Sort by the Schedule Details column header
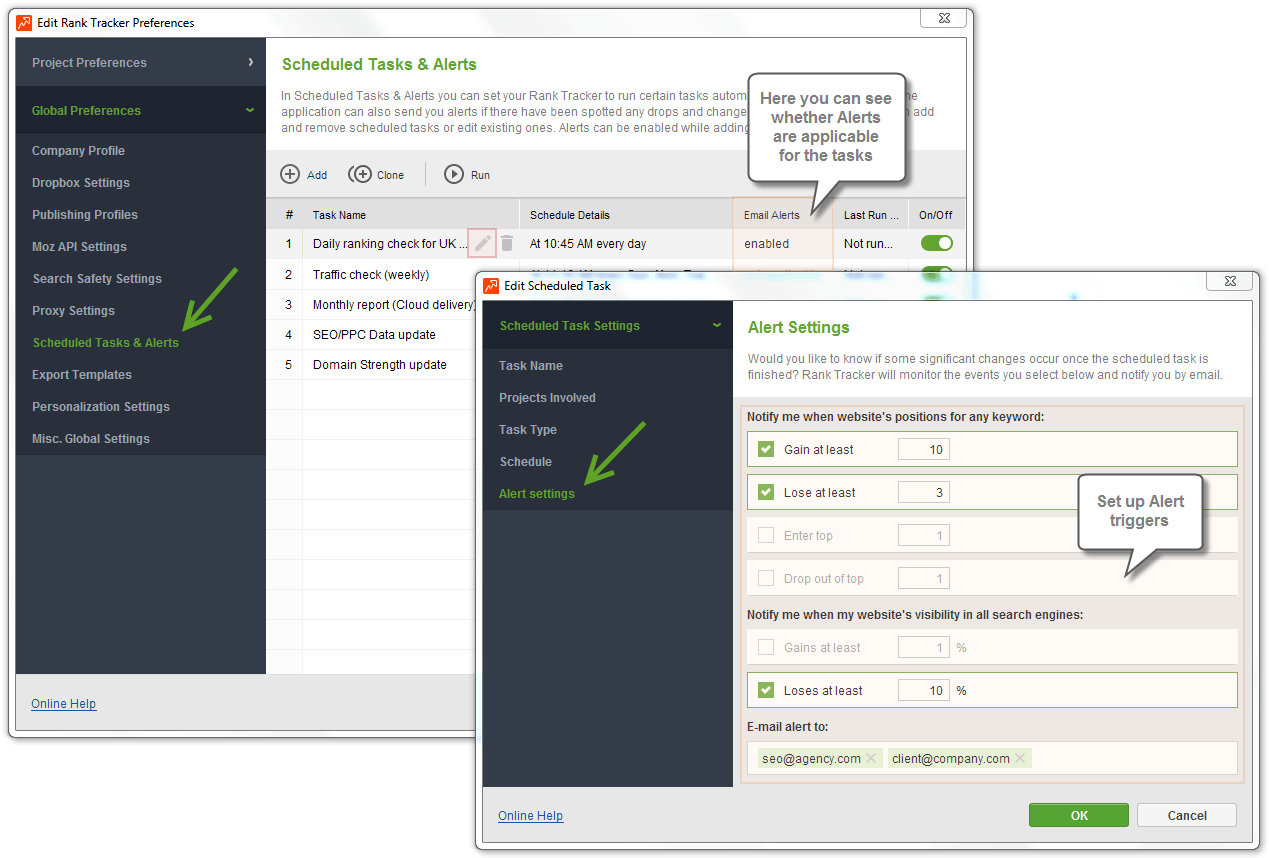 click(x=626, y=215)
